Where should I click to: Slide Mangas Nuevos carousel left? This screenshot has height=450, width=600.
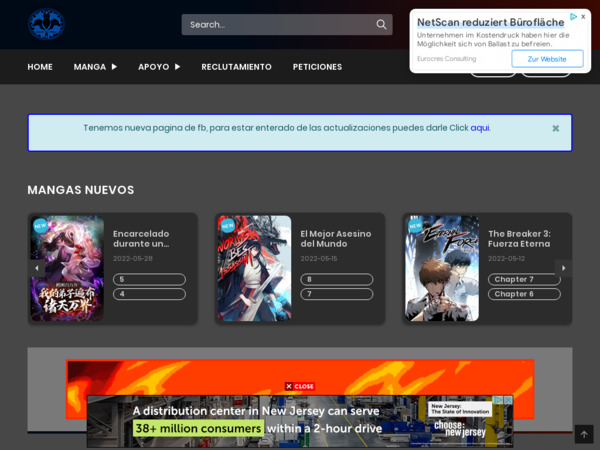point(37,268)
